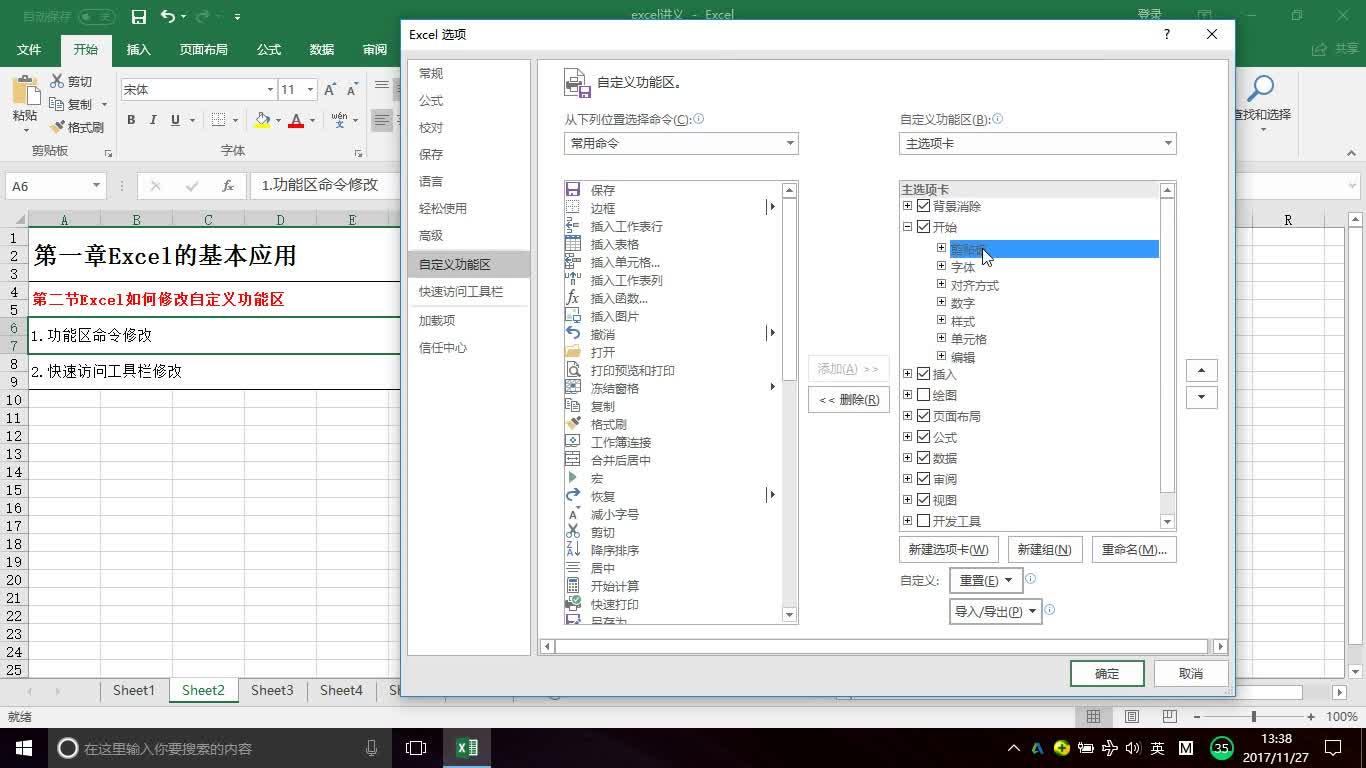Viewport: 1366px width, 768px height.
Task: Open the 常用命令 command source dropdown
Action: [x=681, y=143]
